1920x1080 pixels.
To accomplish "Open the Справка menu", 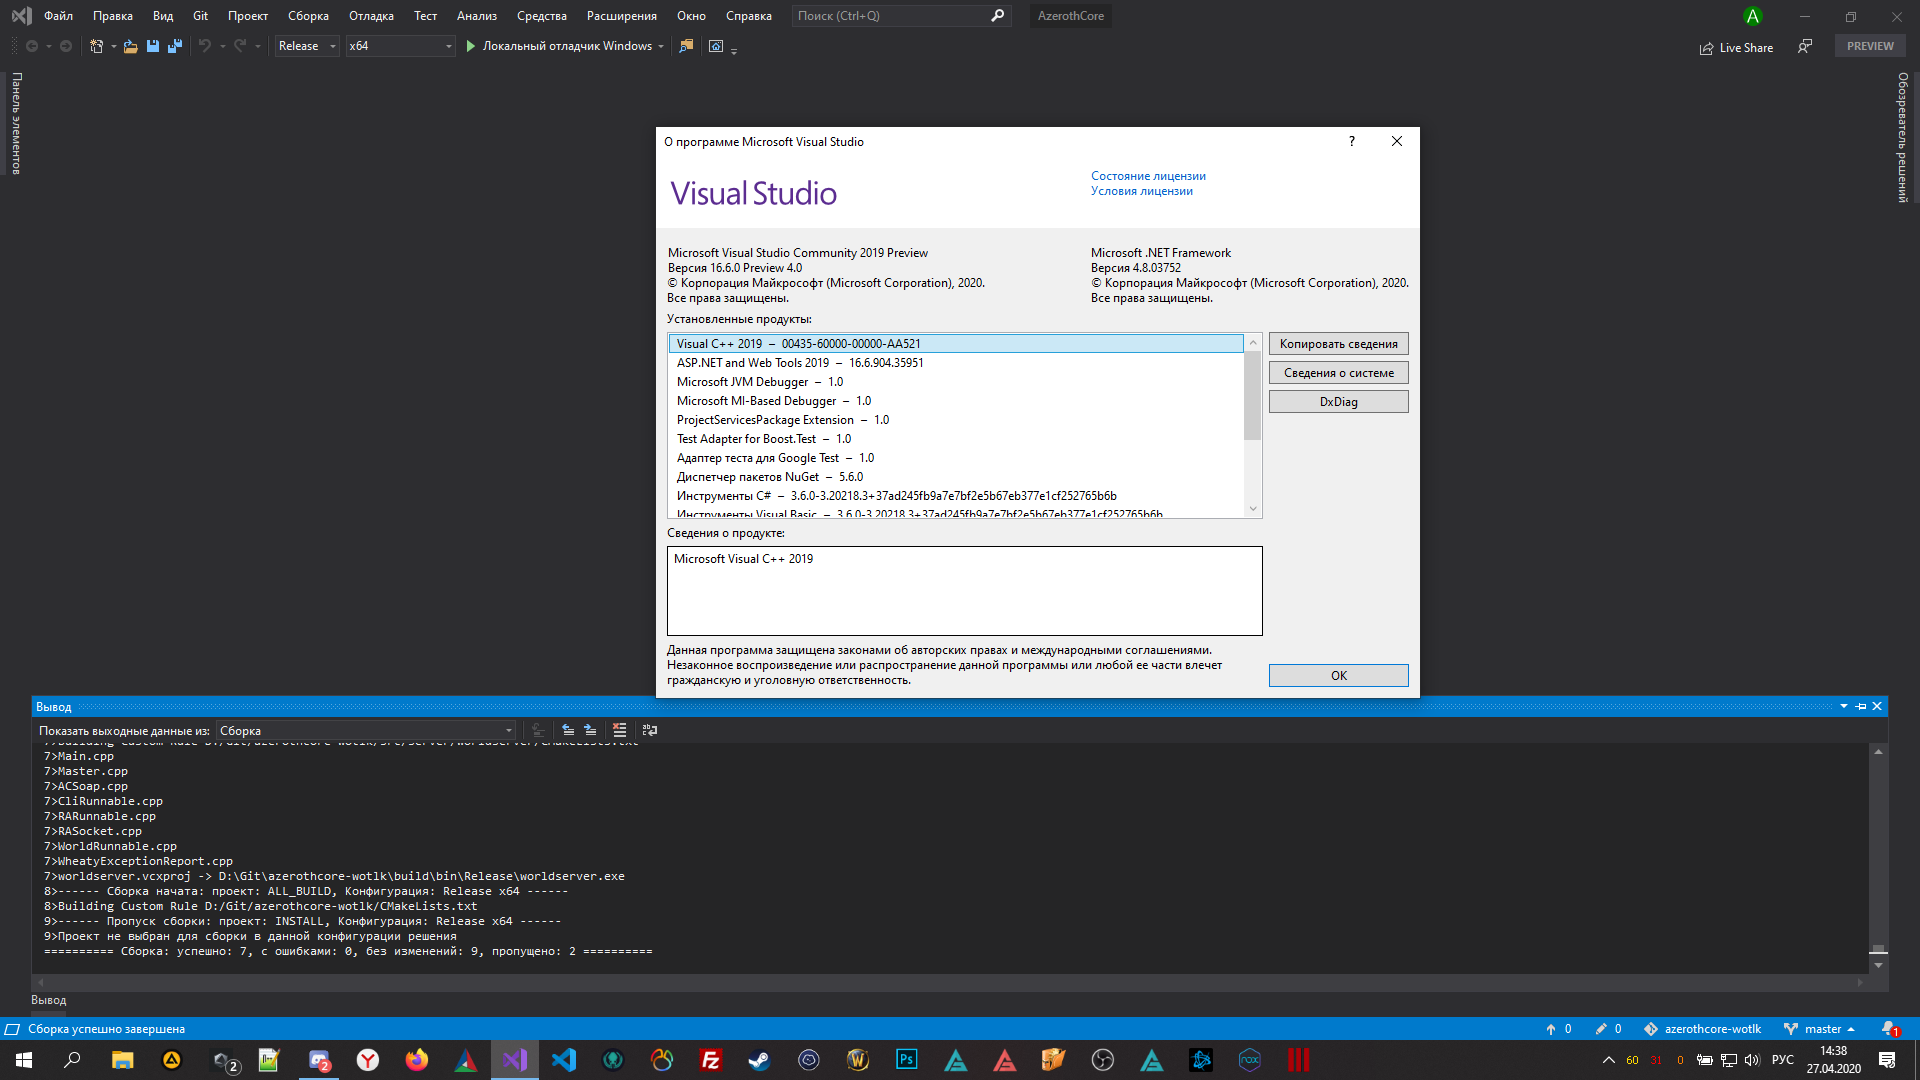I will 749,16.
